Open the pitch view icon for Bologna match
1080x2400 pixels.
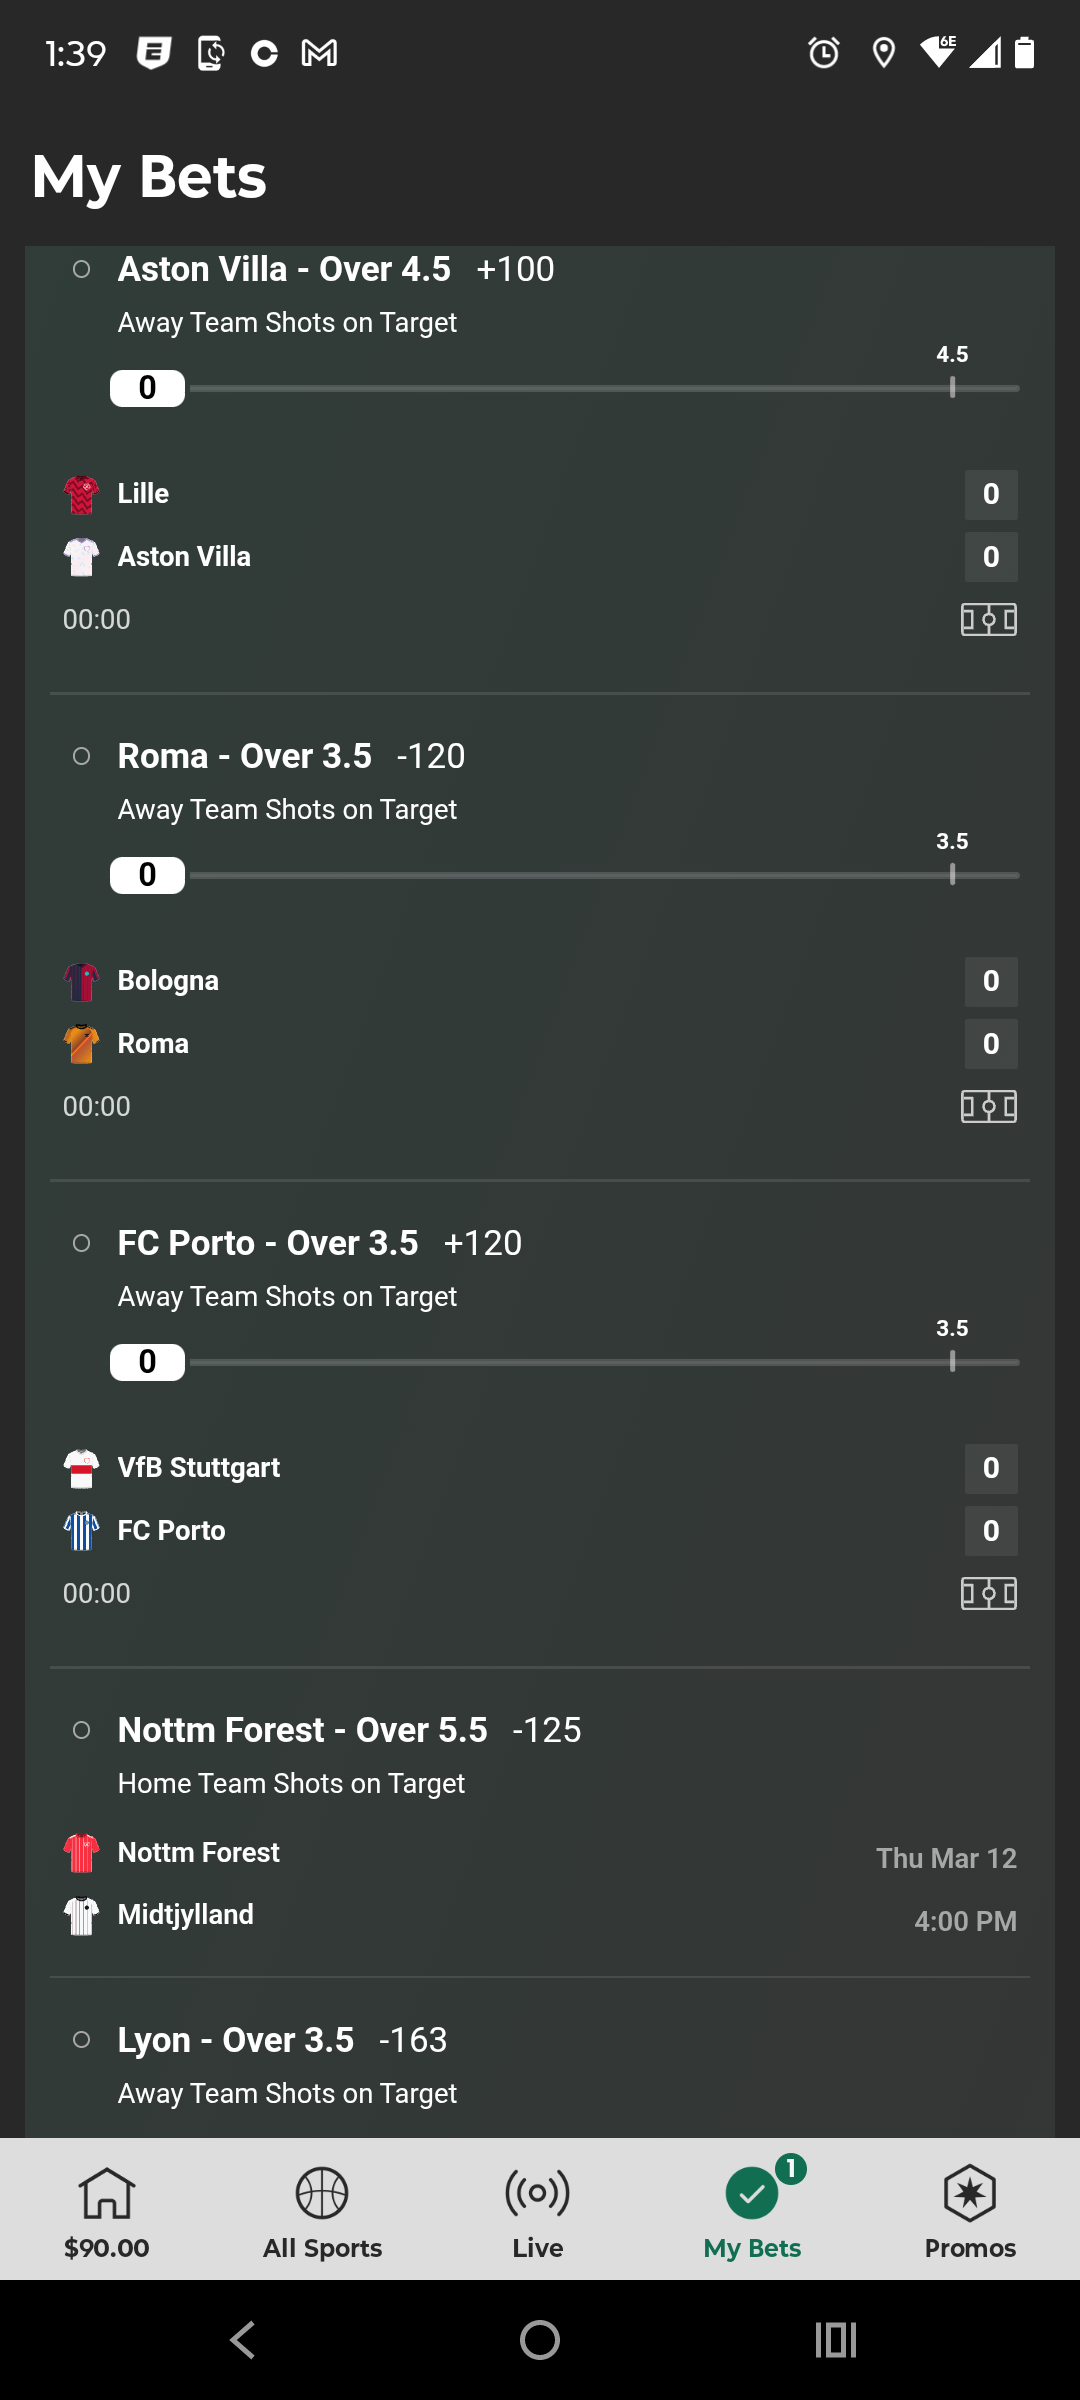click(988, 1107)
